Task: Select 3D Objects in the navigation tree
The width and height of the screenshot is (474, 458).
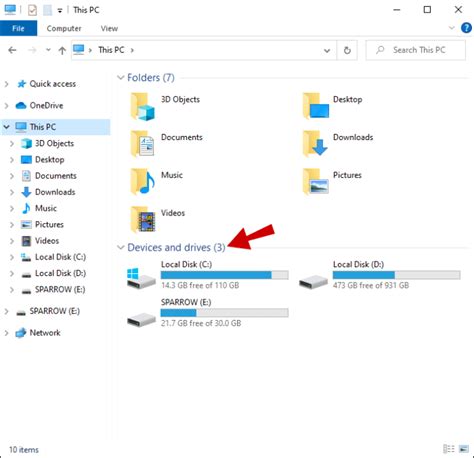Action: [55, 143]
